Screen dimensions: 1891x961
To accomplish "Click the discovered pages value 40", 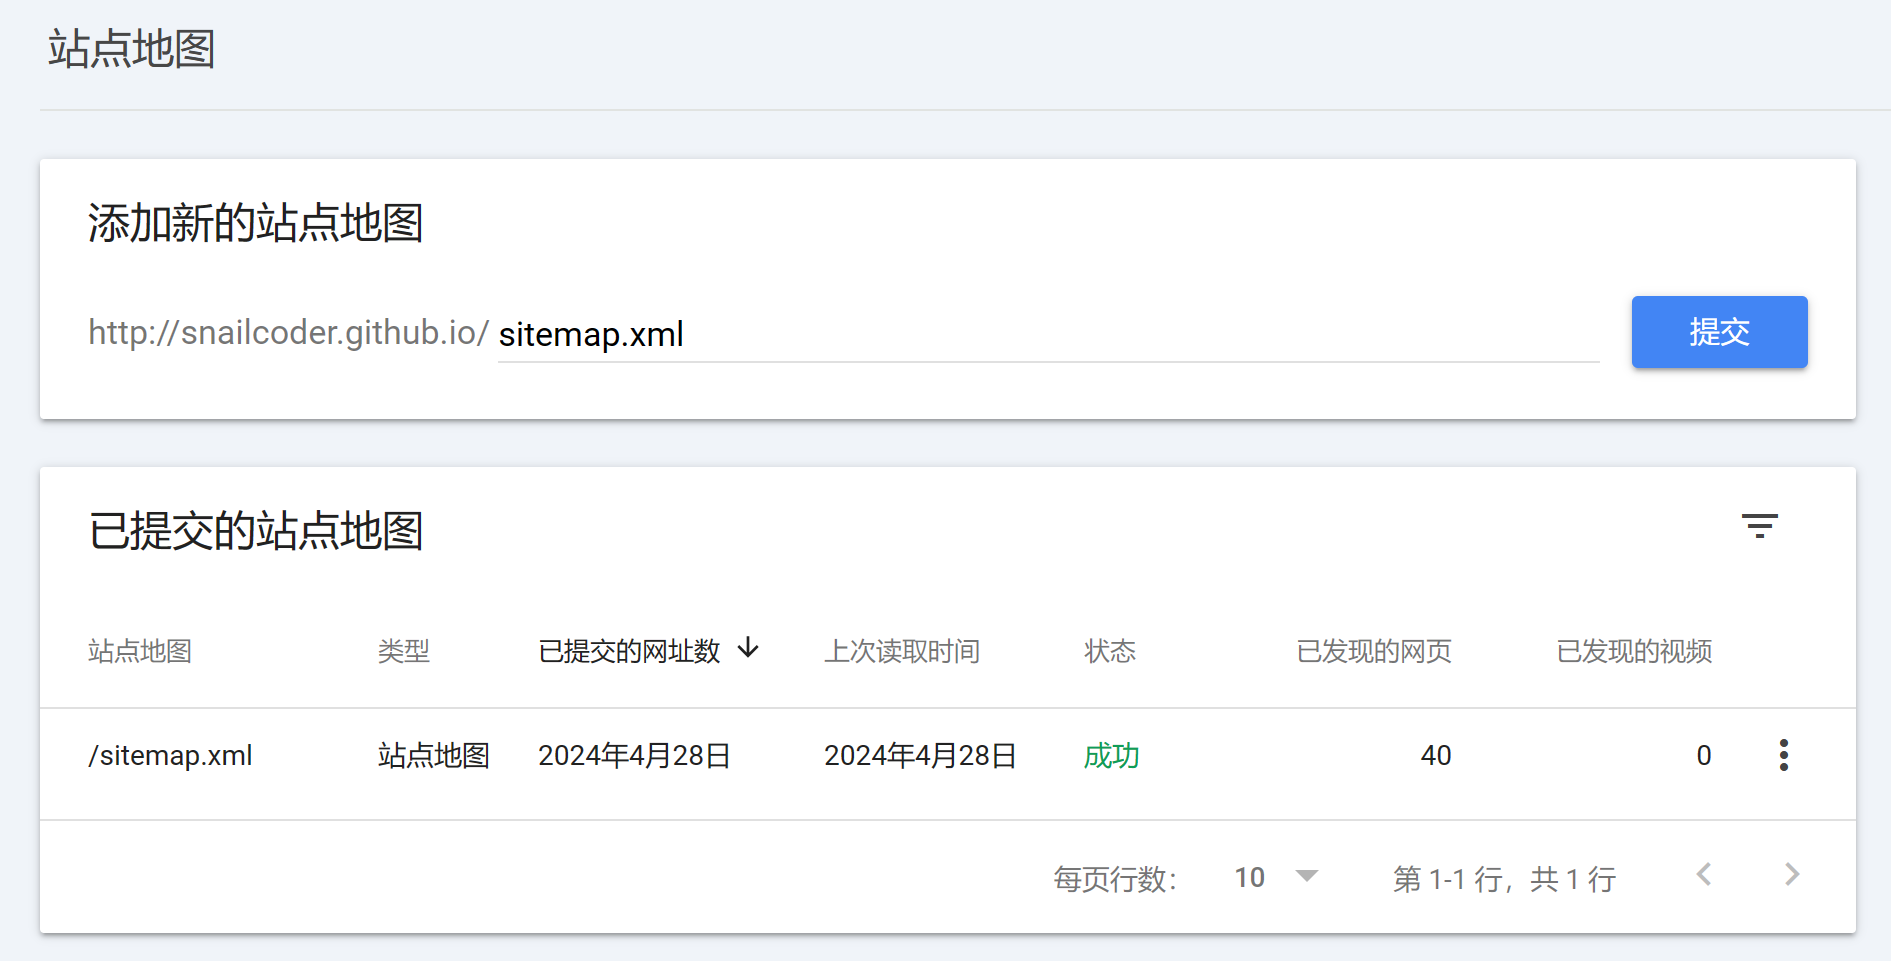I will tap(1436, 755).
